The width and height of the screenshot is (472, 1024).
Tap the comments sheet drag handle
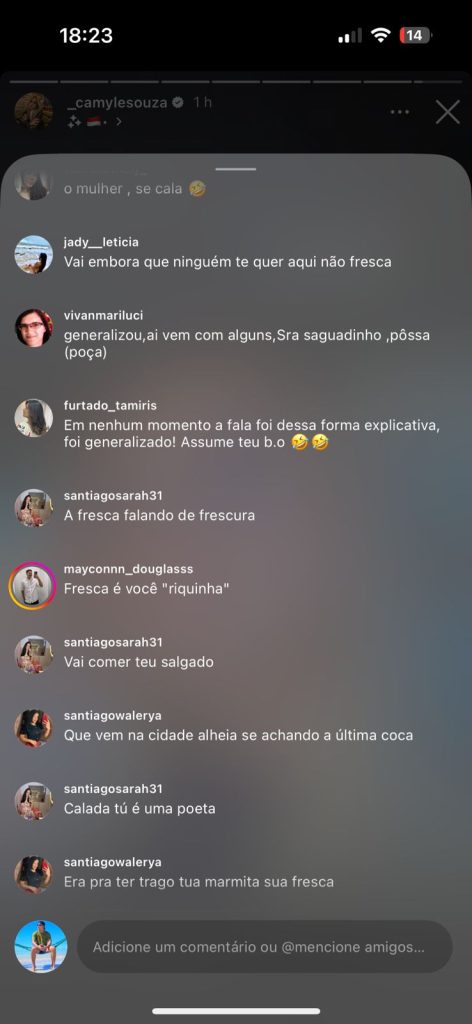(x=236, y=169)
